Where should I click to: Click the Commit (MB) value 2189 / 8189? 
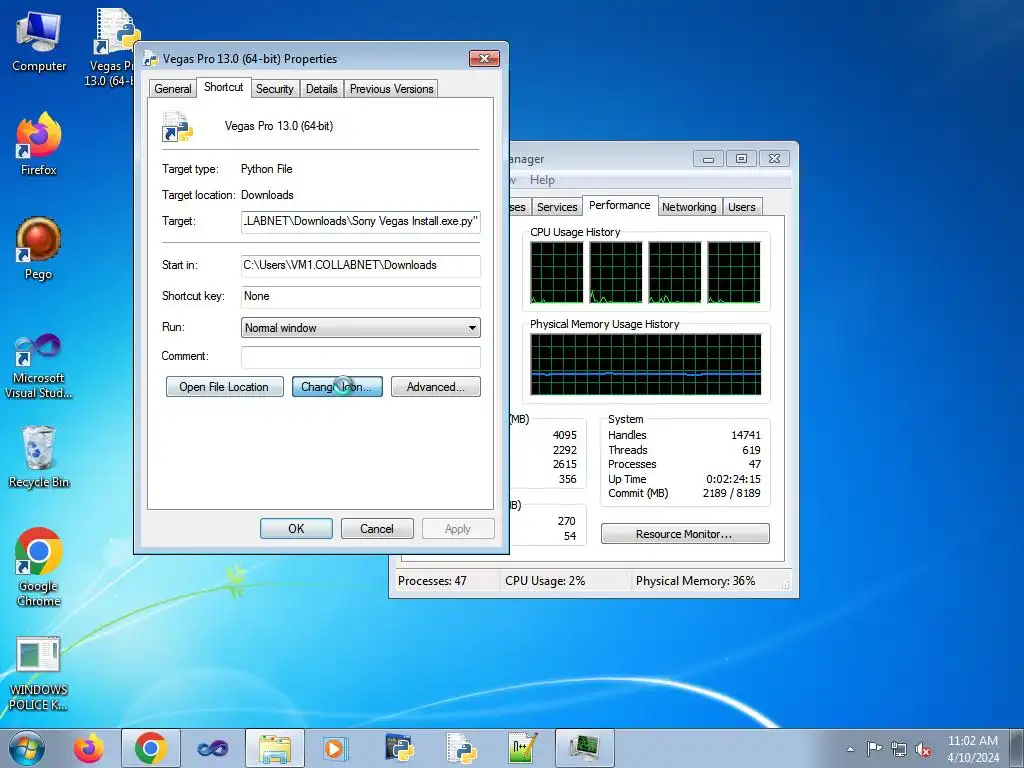pyautogui.click(x=731, y=493)
